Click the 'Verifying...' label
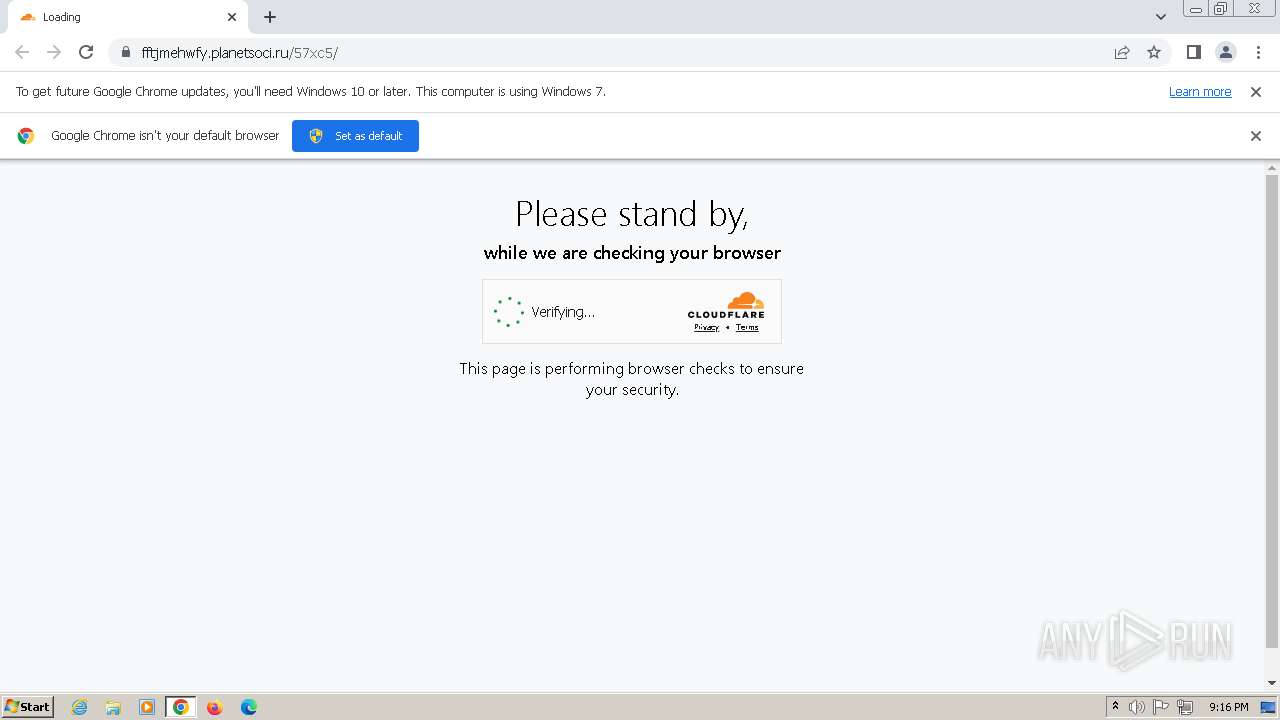The image size is (1280, 720). coord(563,312)
